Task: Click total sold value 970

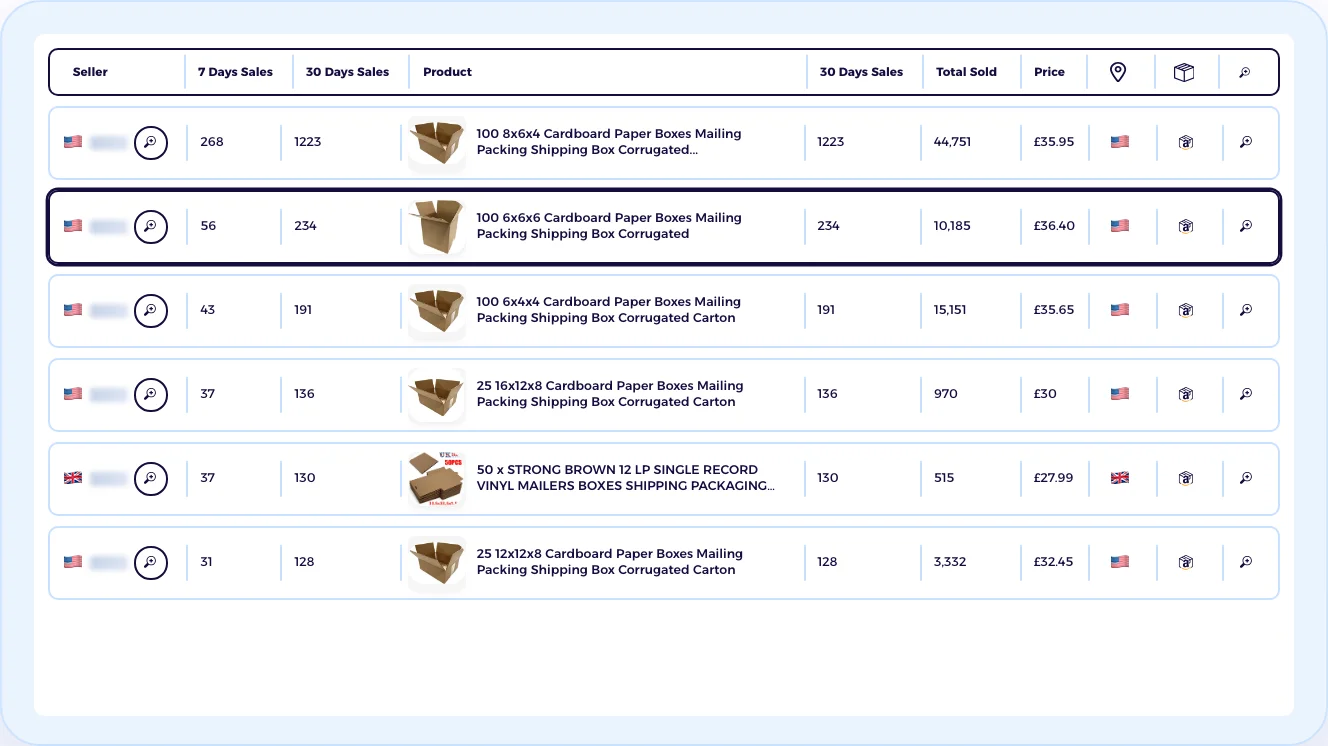Action: tap(946, 394)
